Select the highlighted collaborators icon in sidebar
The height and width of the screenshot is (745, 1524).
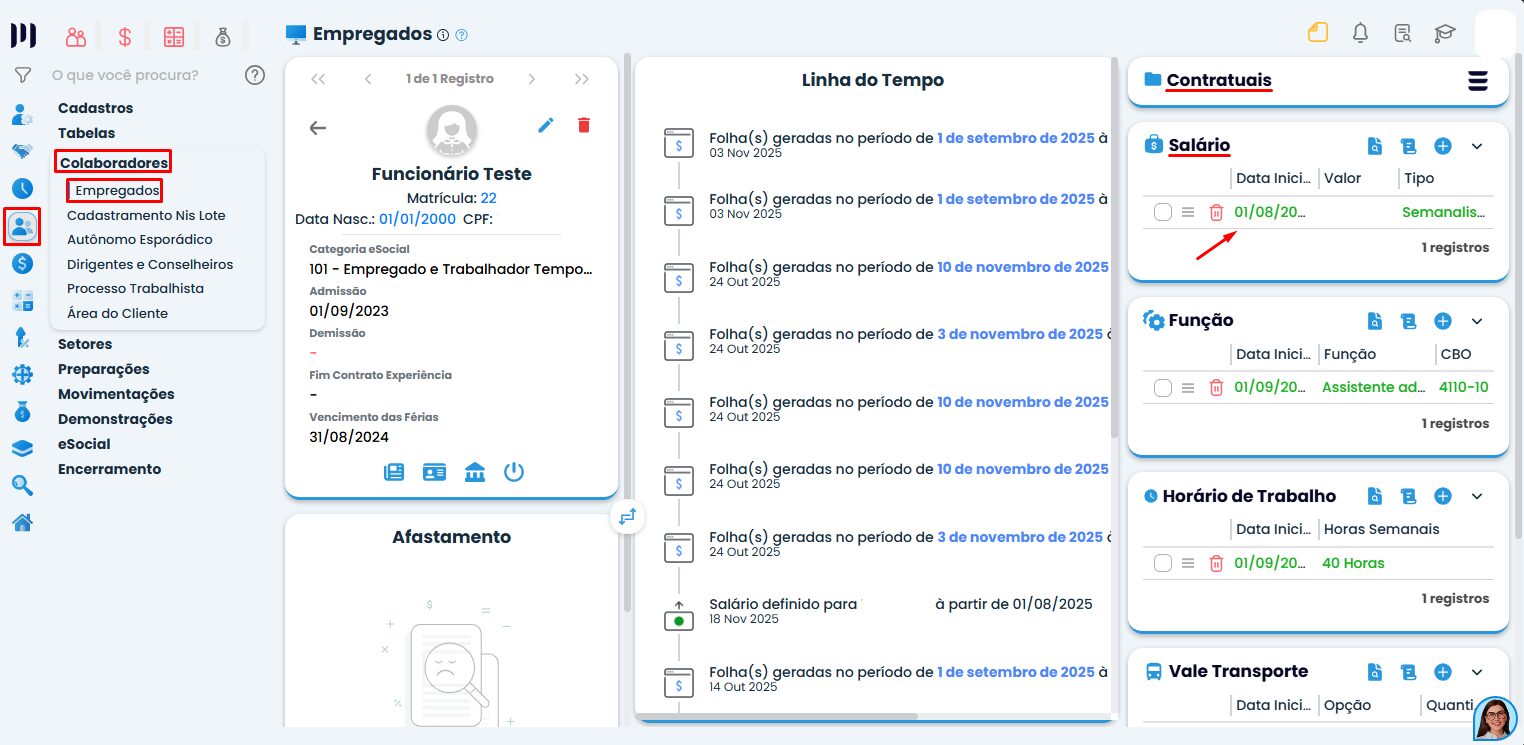coord(22,226)
